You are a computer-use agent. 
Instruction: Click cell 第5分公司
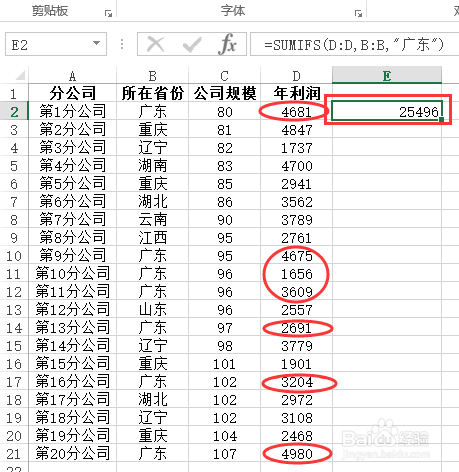click(73, 183)
